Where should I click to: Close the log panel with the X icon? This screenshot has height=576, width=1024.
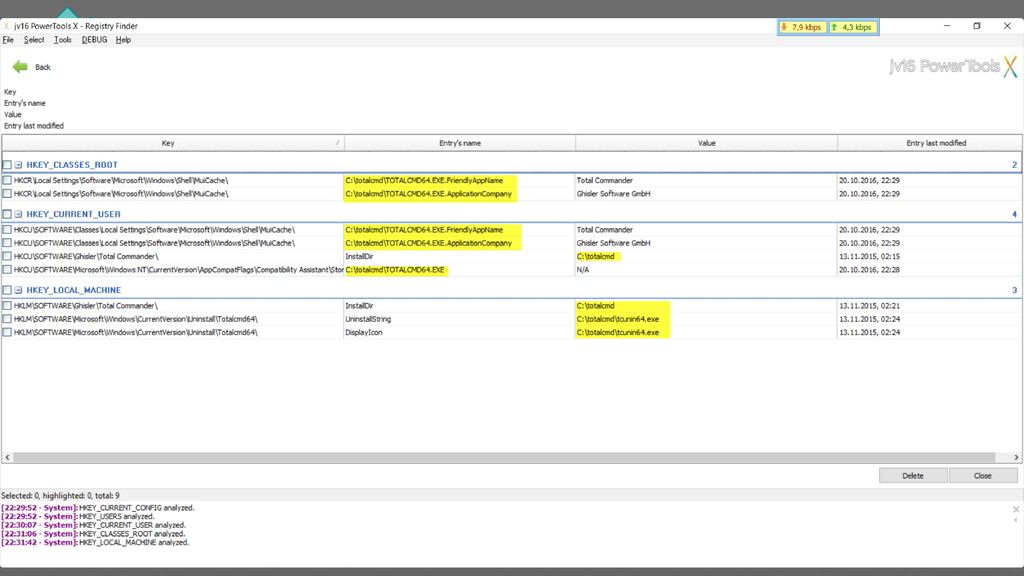pos(1016,509)
